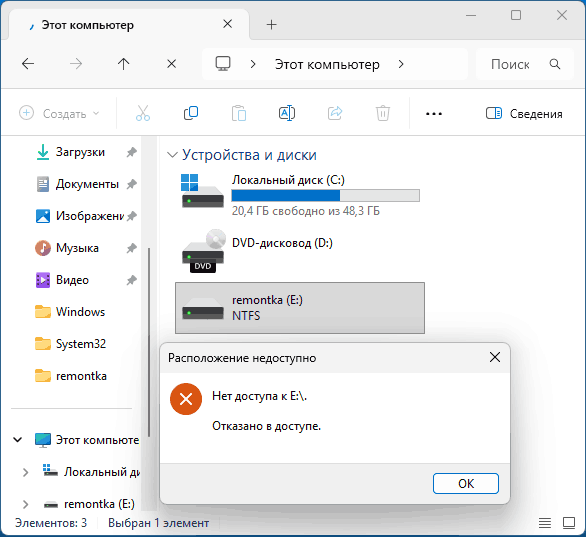The image size is (586, 537).
Task: Unpin Документы using its pin icon
Action: tap(132, 184)
